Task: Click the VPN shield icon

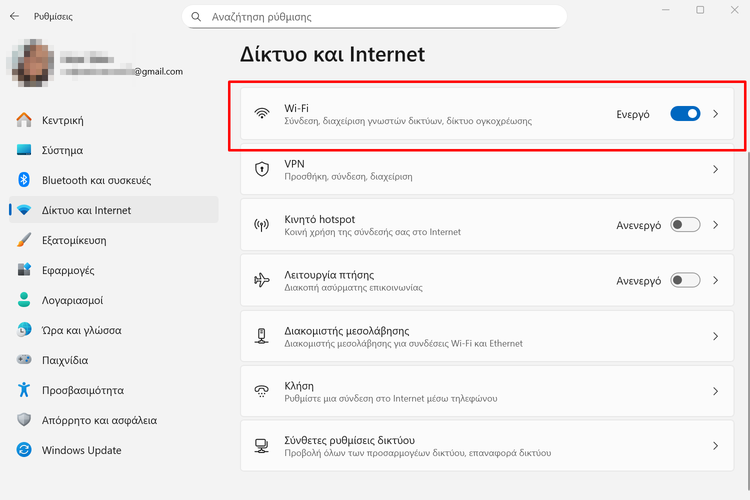Action: coord(262,169)
